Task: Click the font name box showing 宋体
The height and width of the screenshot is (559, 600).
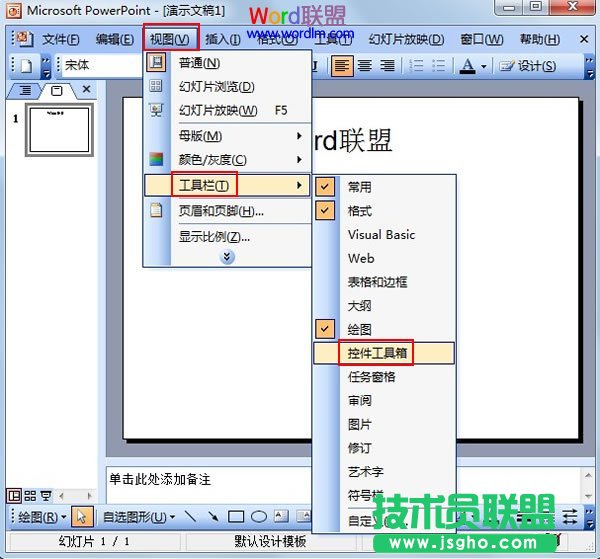Action: pyautogui.click(x=102, y=65)
